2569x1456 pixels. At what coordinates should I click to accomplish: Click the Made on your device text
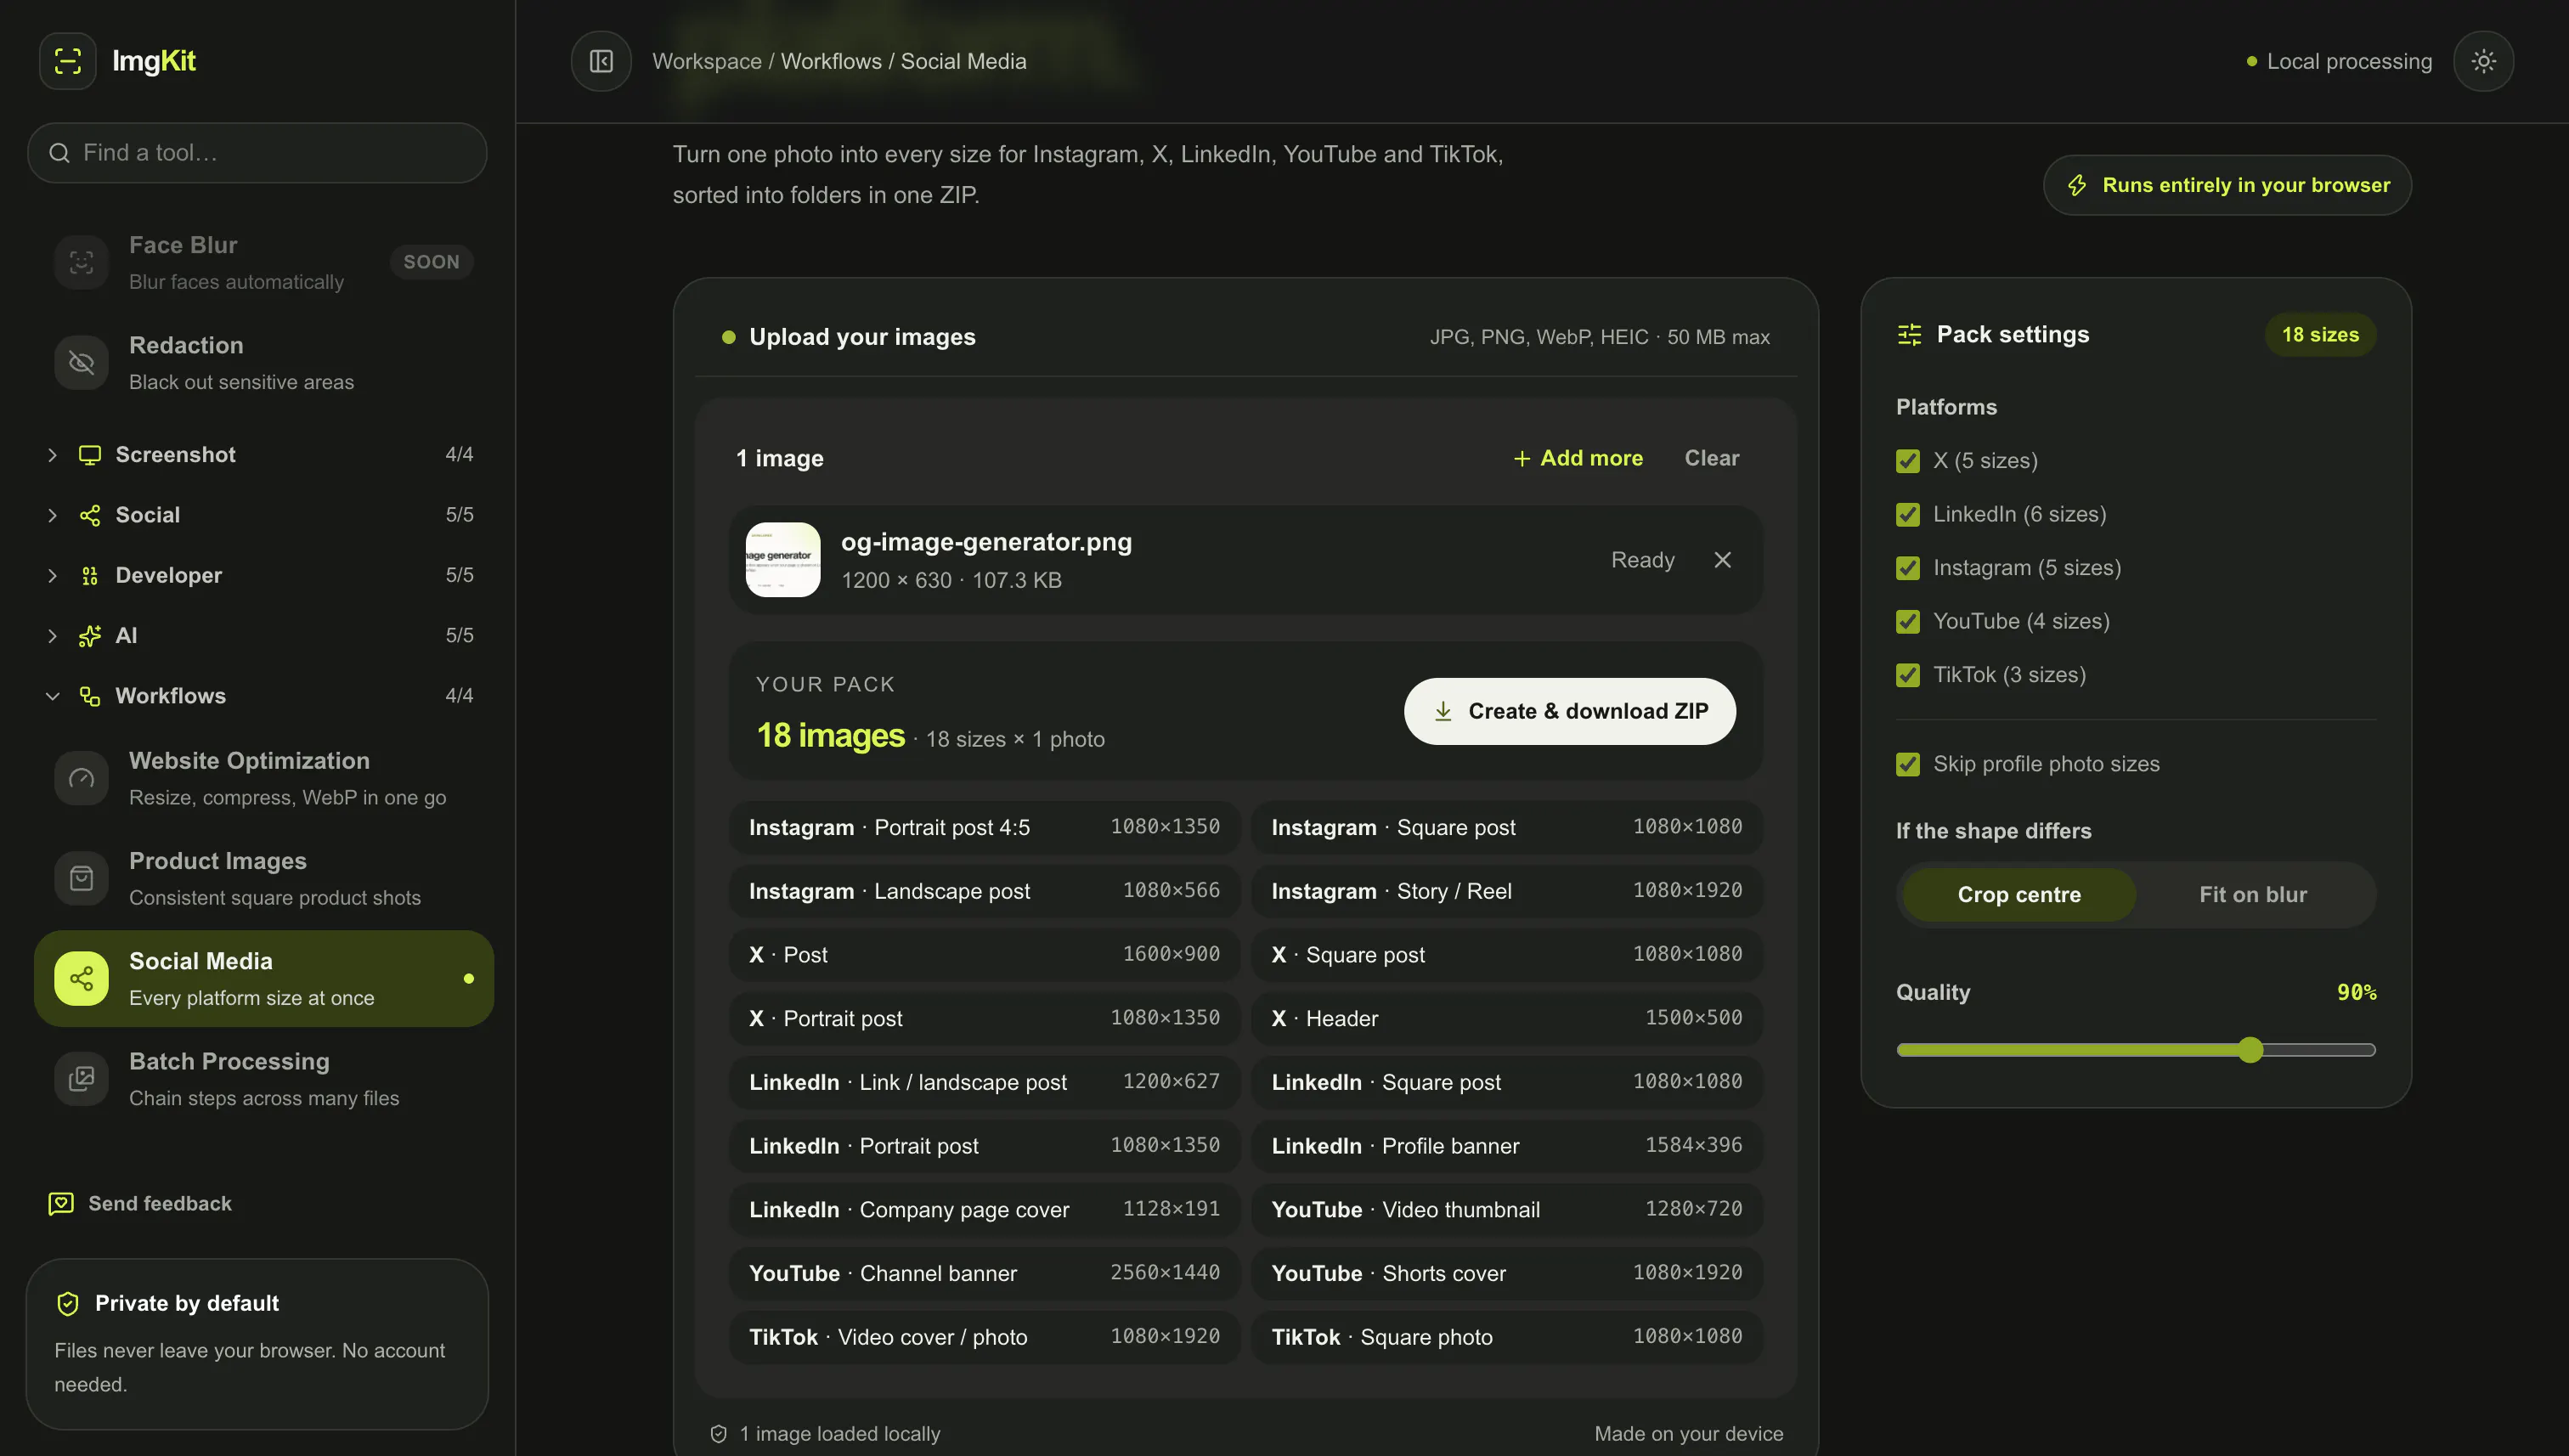1688,1433
